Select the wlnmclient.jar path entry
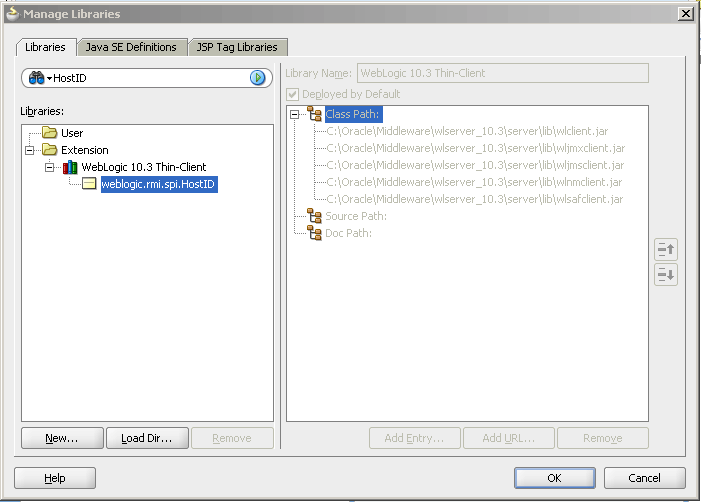Screen dimensions: 701x502 (474, 182)
